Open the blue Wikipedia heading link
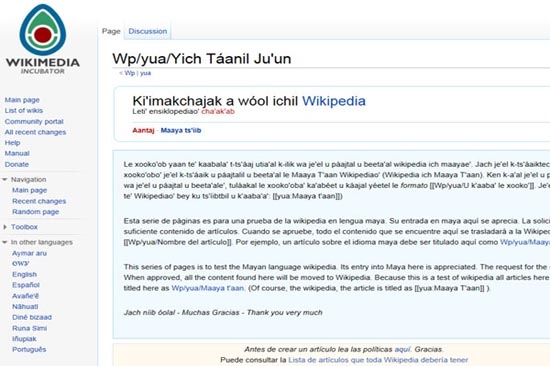 (x=334, y=101)
